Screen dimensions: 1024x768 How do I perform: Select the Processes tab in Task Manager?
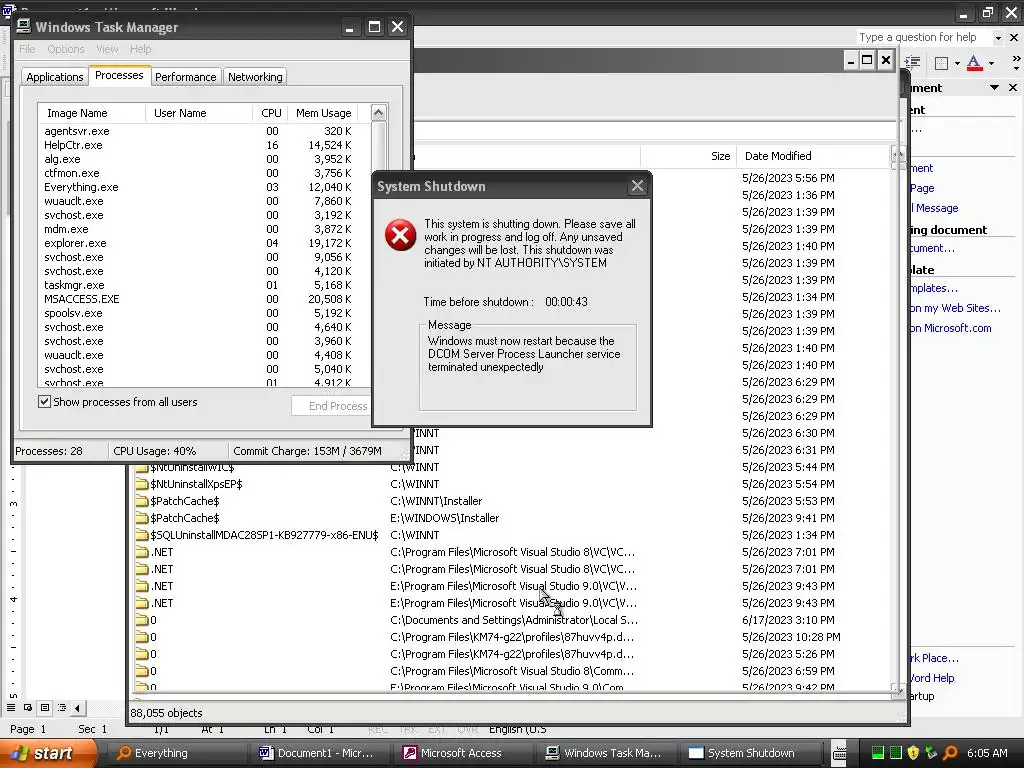119,75
